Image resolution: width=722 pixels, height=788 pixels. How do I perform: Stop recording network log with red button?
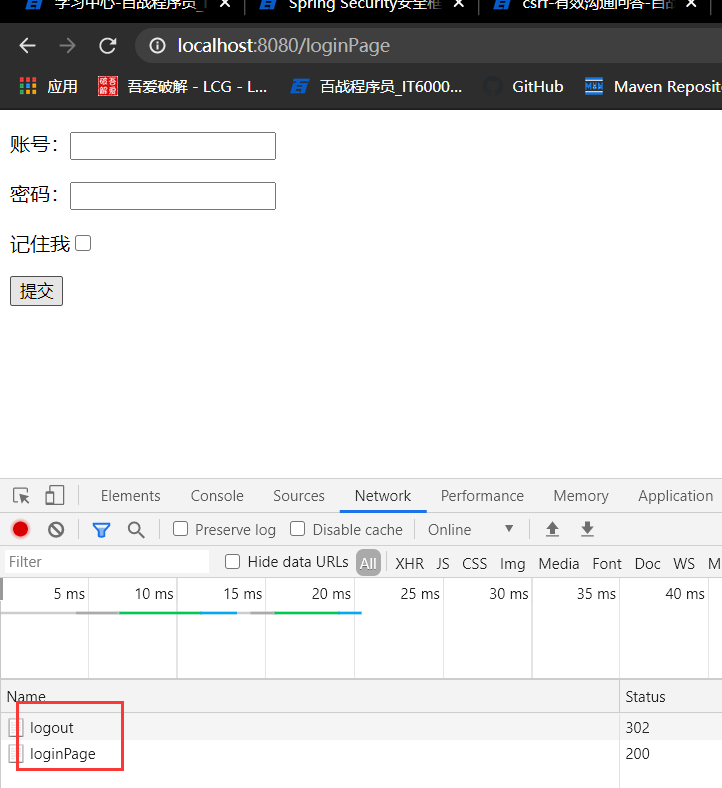coord(21,529)
